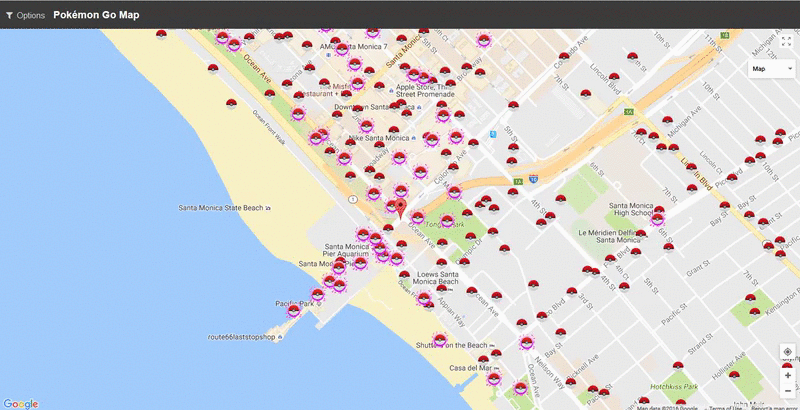Click the blue transit station icon

pos(493,134)
